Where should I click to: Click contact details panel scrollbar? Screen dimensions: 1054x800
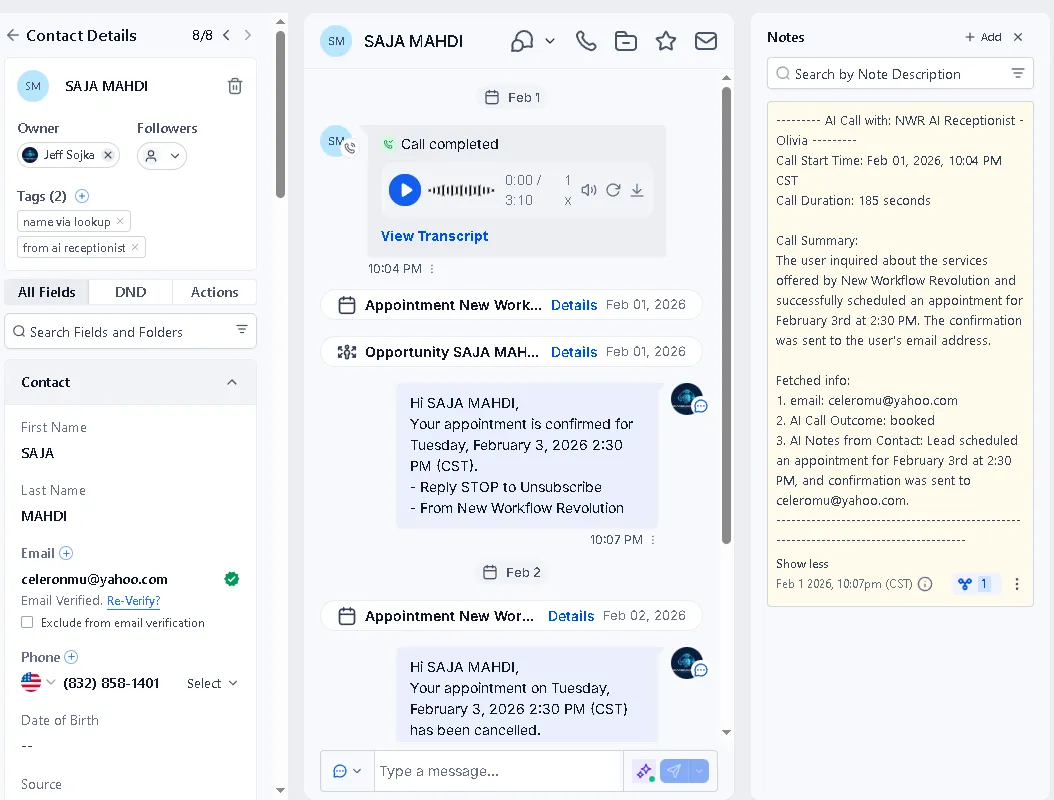(280, 114)
